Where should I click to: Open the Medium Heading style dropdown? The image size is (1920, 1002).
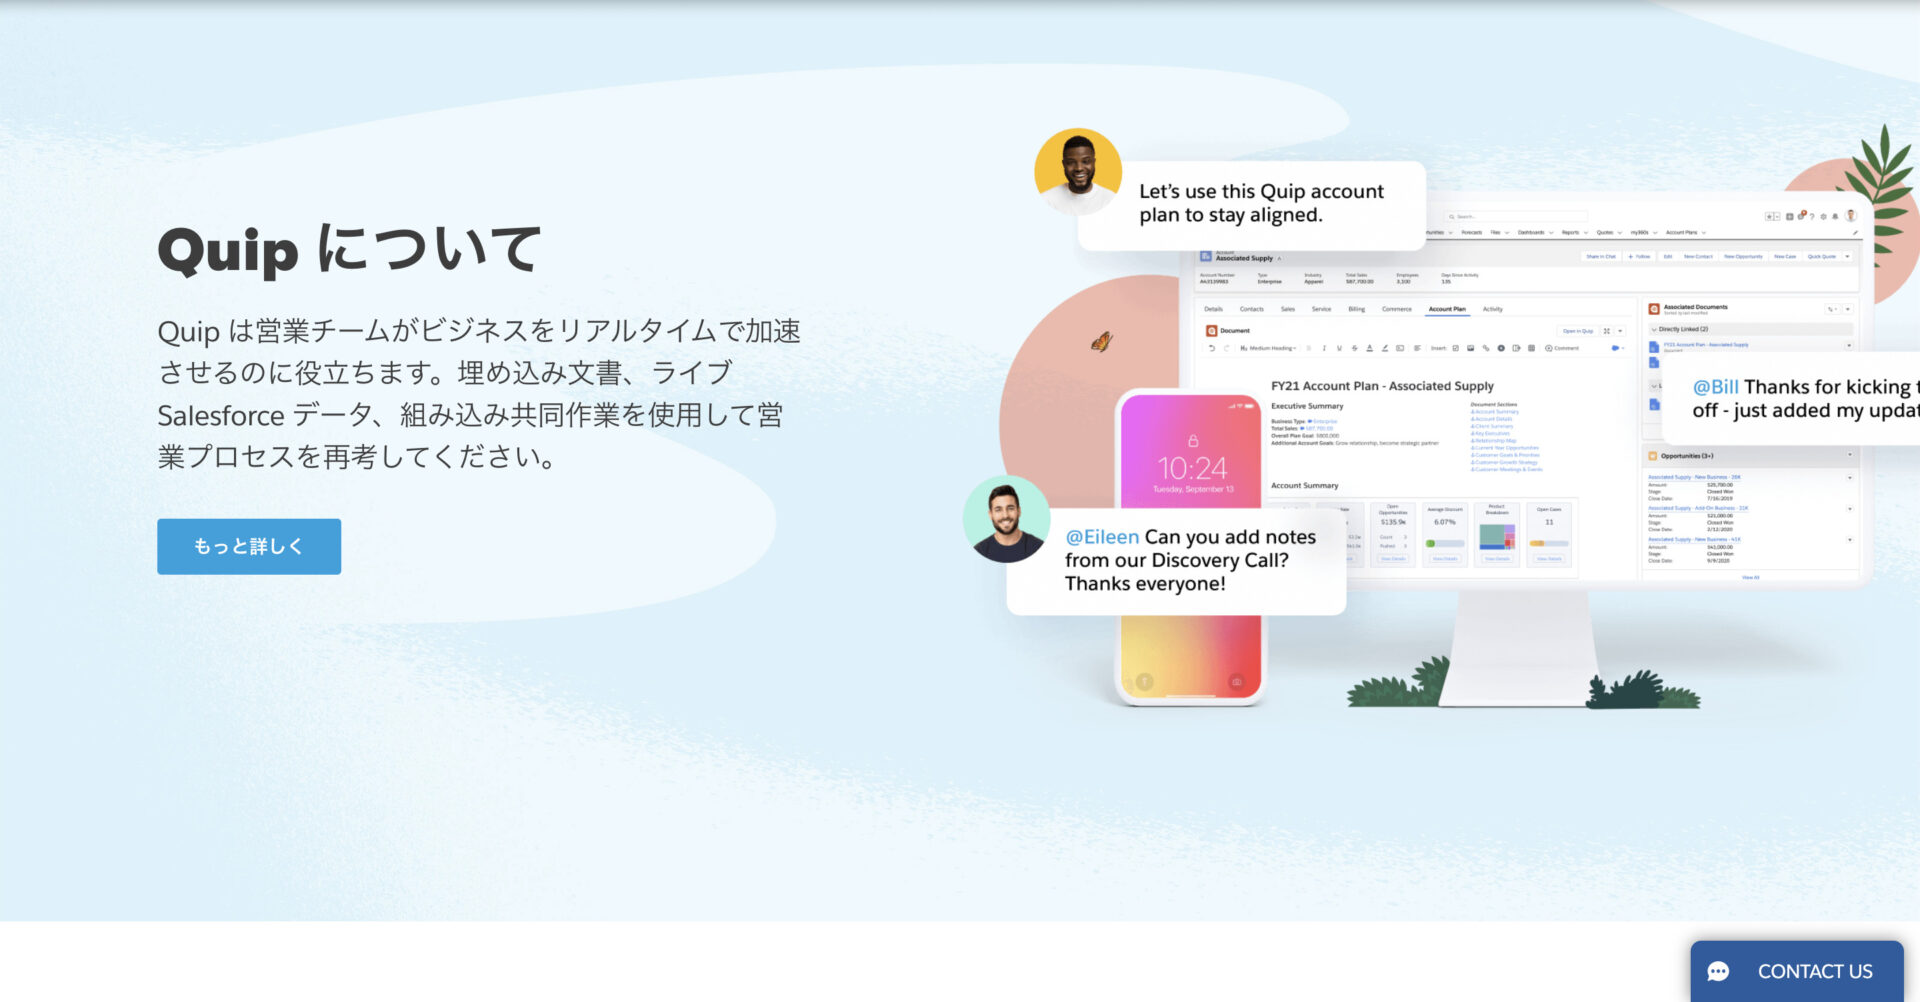[1268, 348]
